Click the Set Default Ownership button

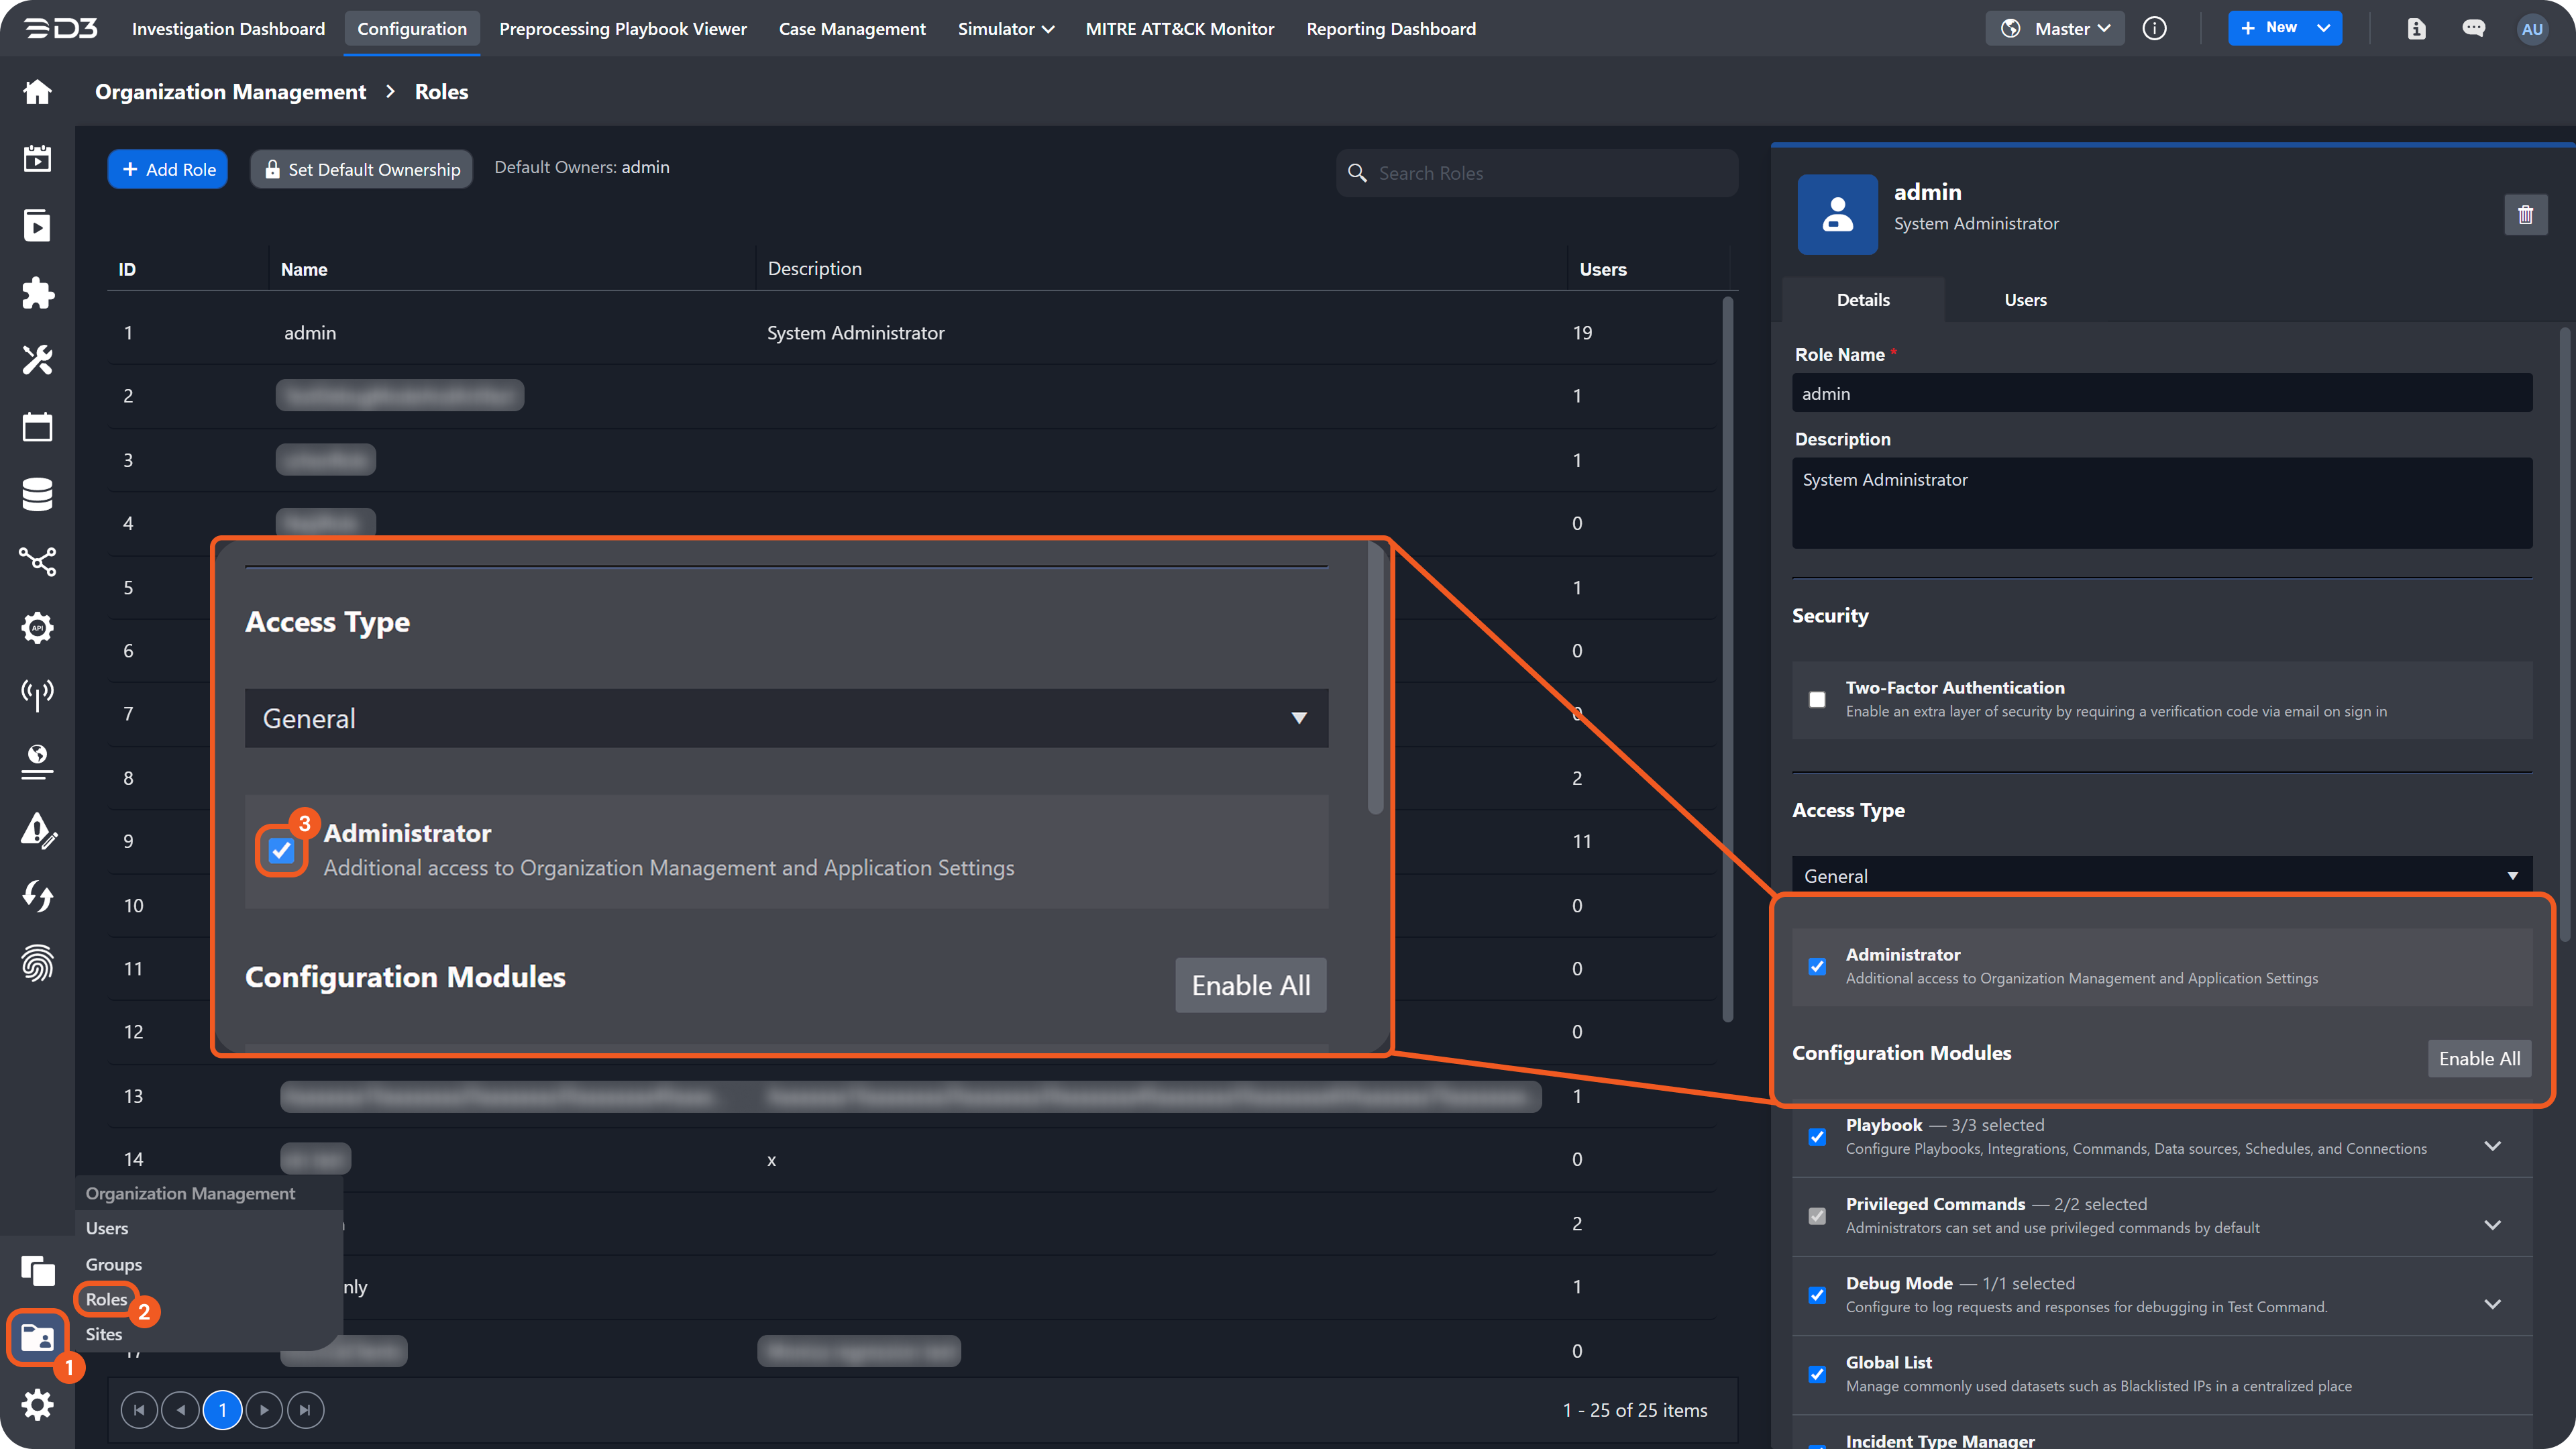tap(362, 170)
